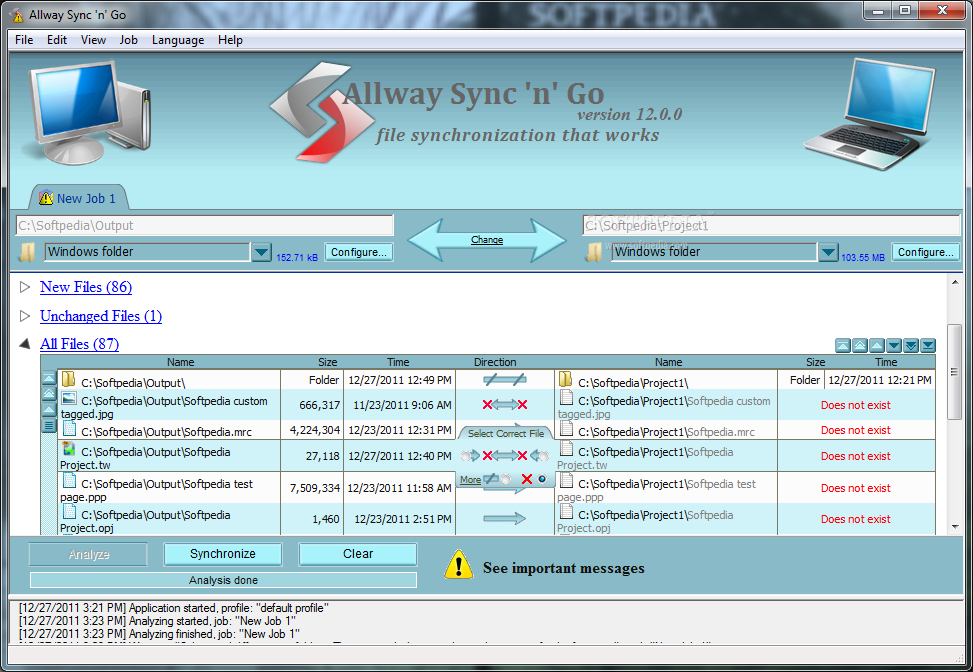Click the jump-to-bottom arrow button above the right Time column
The image size is (973, 672).
pyautogui.click(x=928, y=346)
